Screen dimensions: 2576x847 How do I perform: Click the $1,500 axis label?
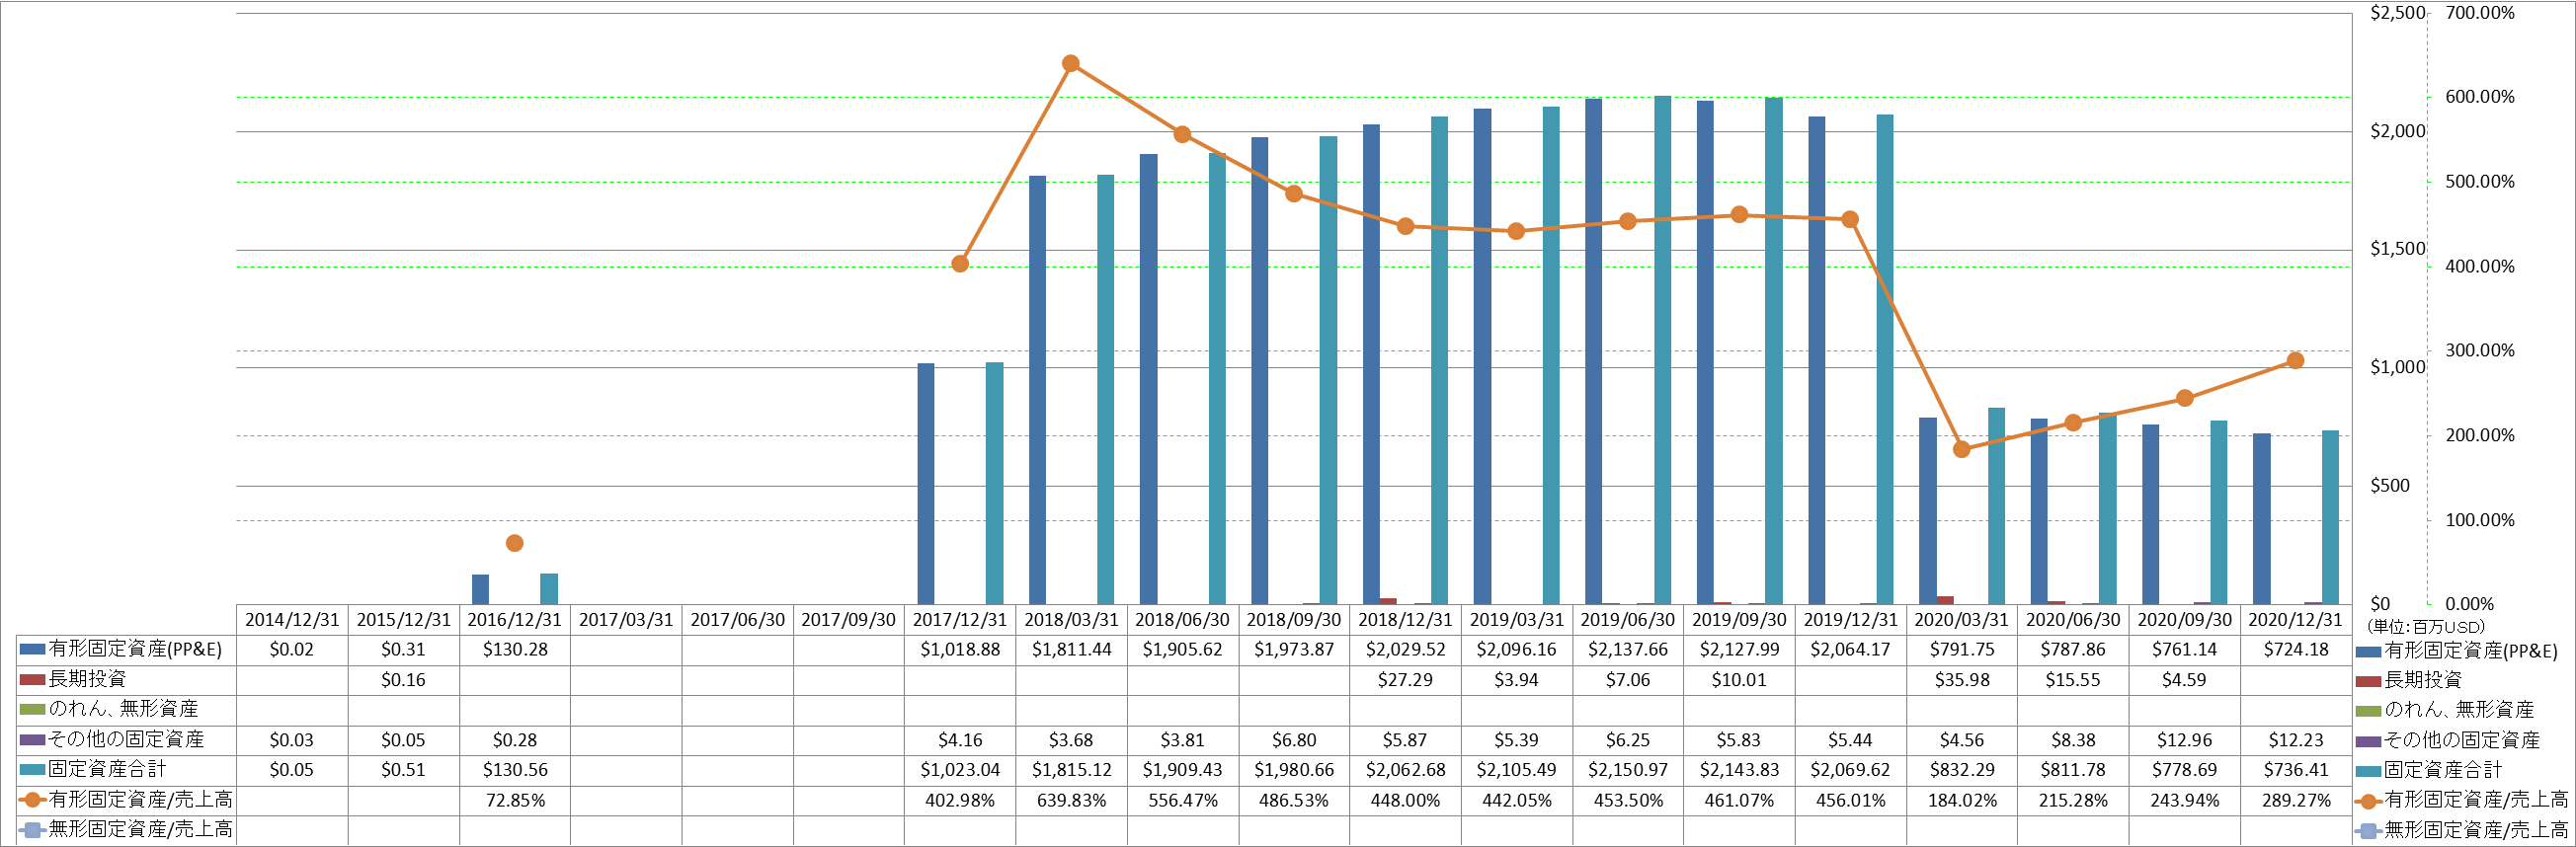[2398, 249]
